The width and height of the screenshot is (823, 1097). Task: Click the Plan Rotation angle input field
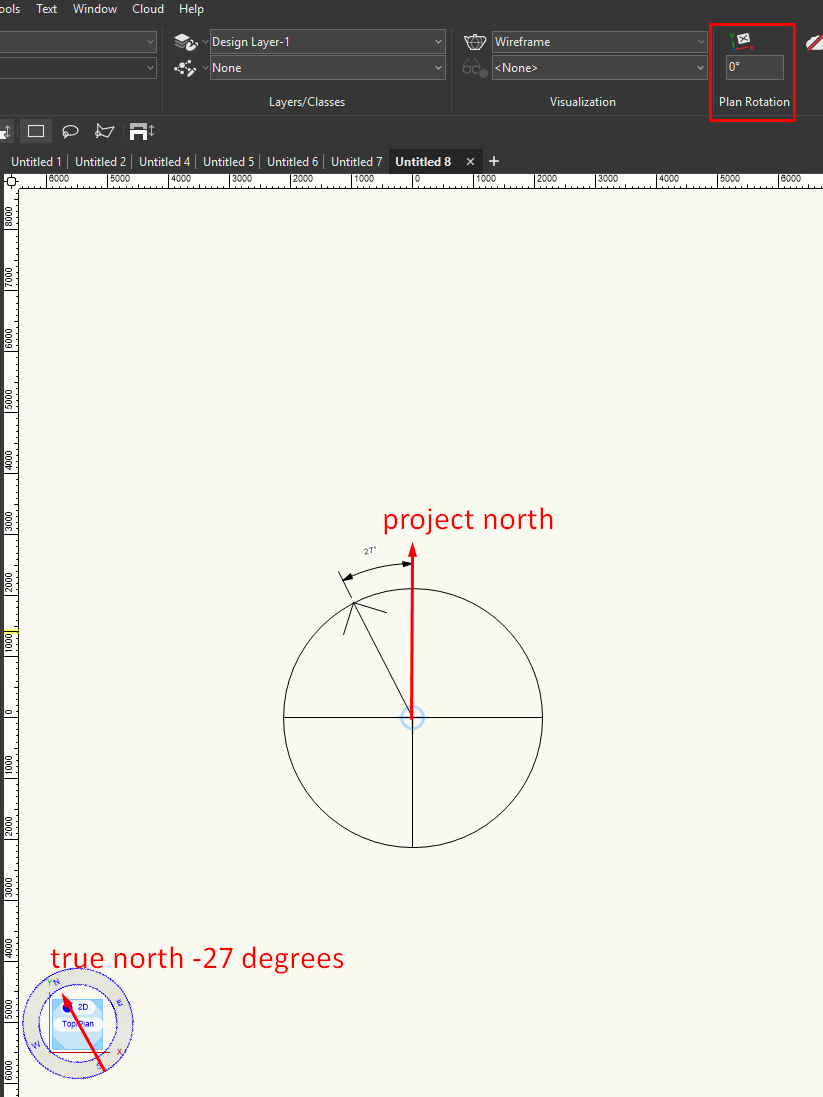coord(754,67)
